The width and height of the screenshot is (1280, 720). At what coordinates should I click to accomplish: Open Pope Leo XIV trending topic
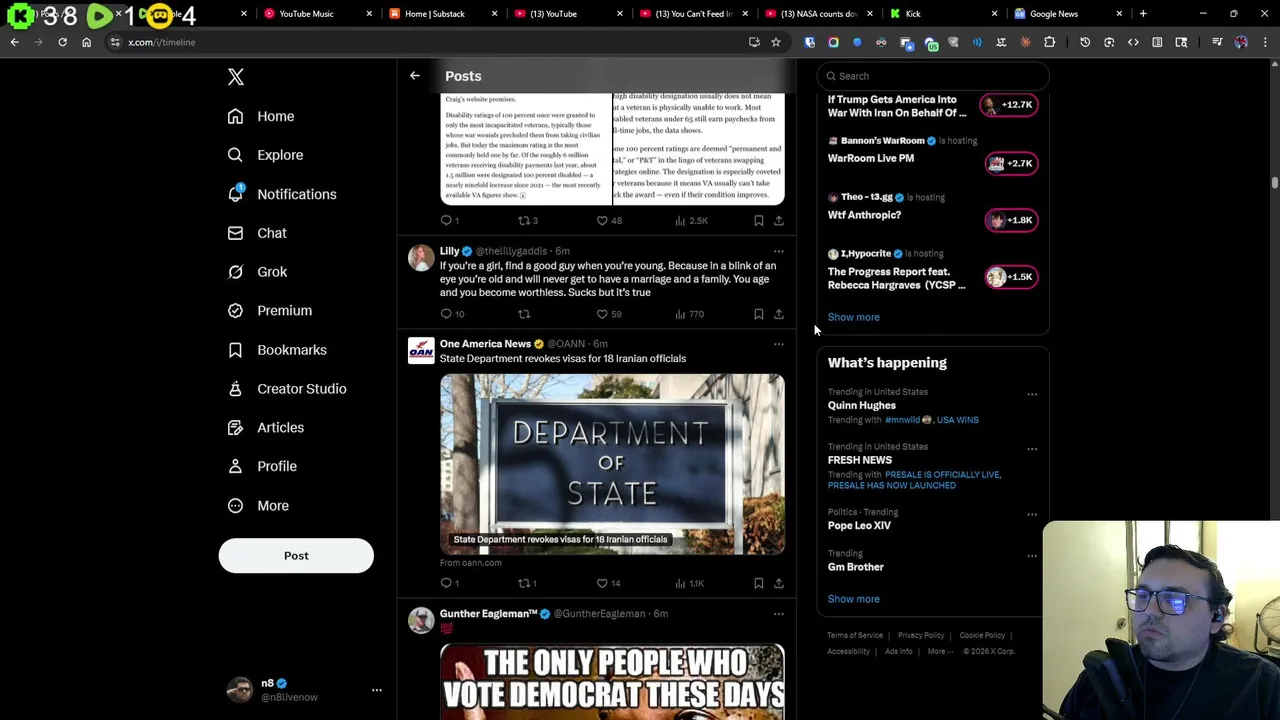tap(859, 526)
